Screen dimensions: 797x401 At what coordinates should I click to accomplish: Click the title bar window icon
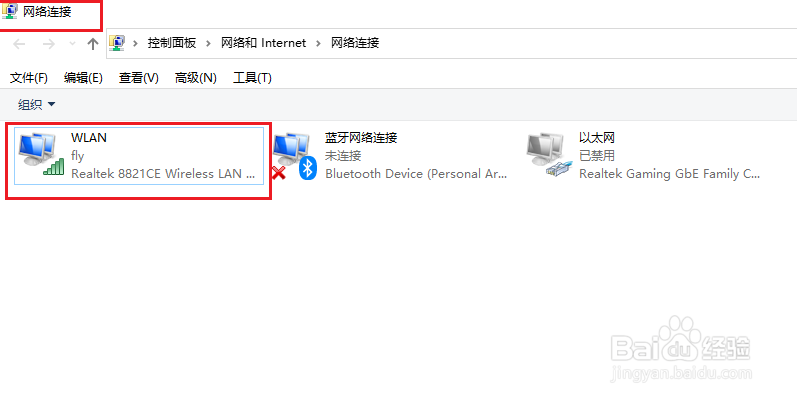[x=10, y=12]
